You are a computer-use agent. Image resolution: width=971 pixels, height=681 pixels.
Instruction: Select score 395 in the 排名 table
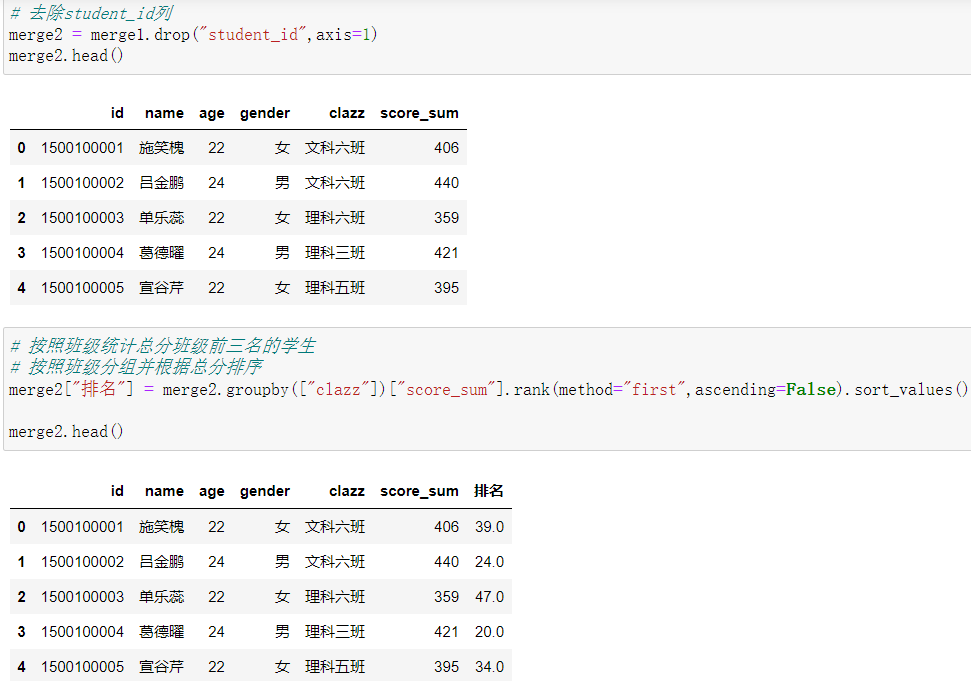pyautogui.click(x=446, y=667)
